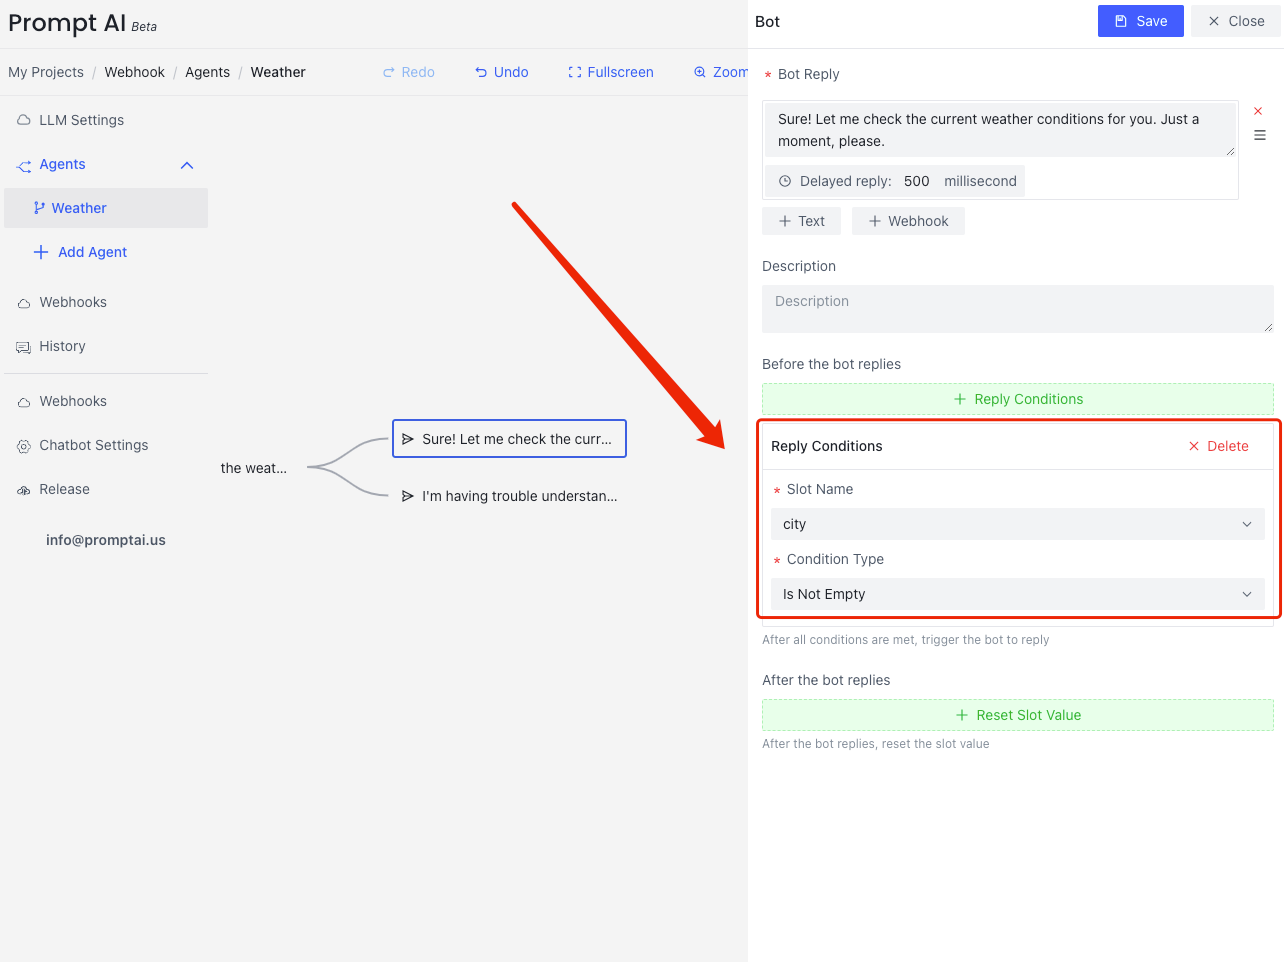Image resolution: width=1284 pixels, height=962 pixels.
Task: Add a Webhook reply
Action: tap(908, 221)
